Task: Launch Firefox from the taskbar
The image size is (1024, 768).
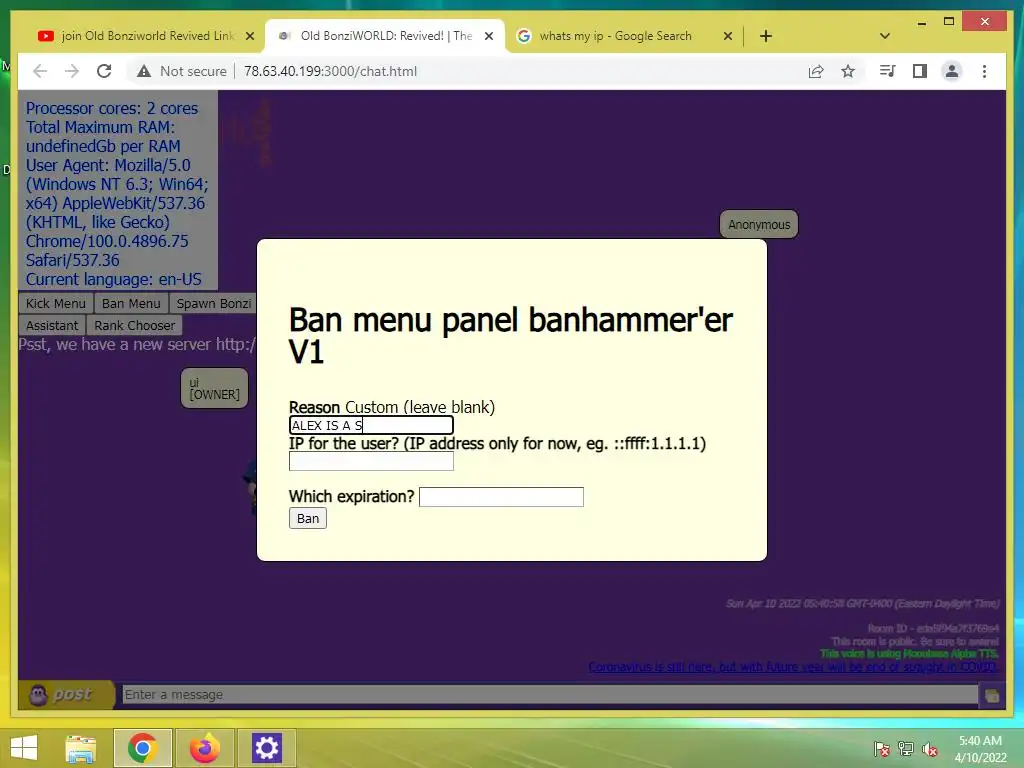Action: [x=204, y=748]
